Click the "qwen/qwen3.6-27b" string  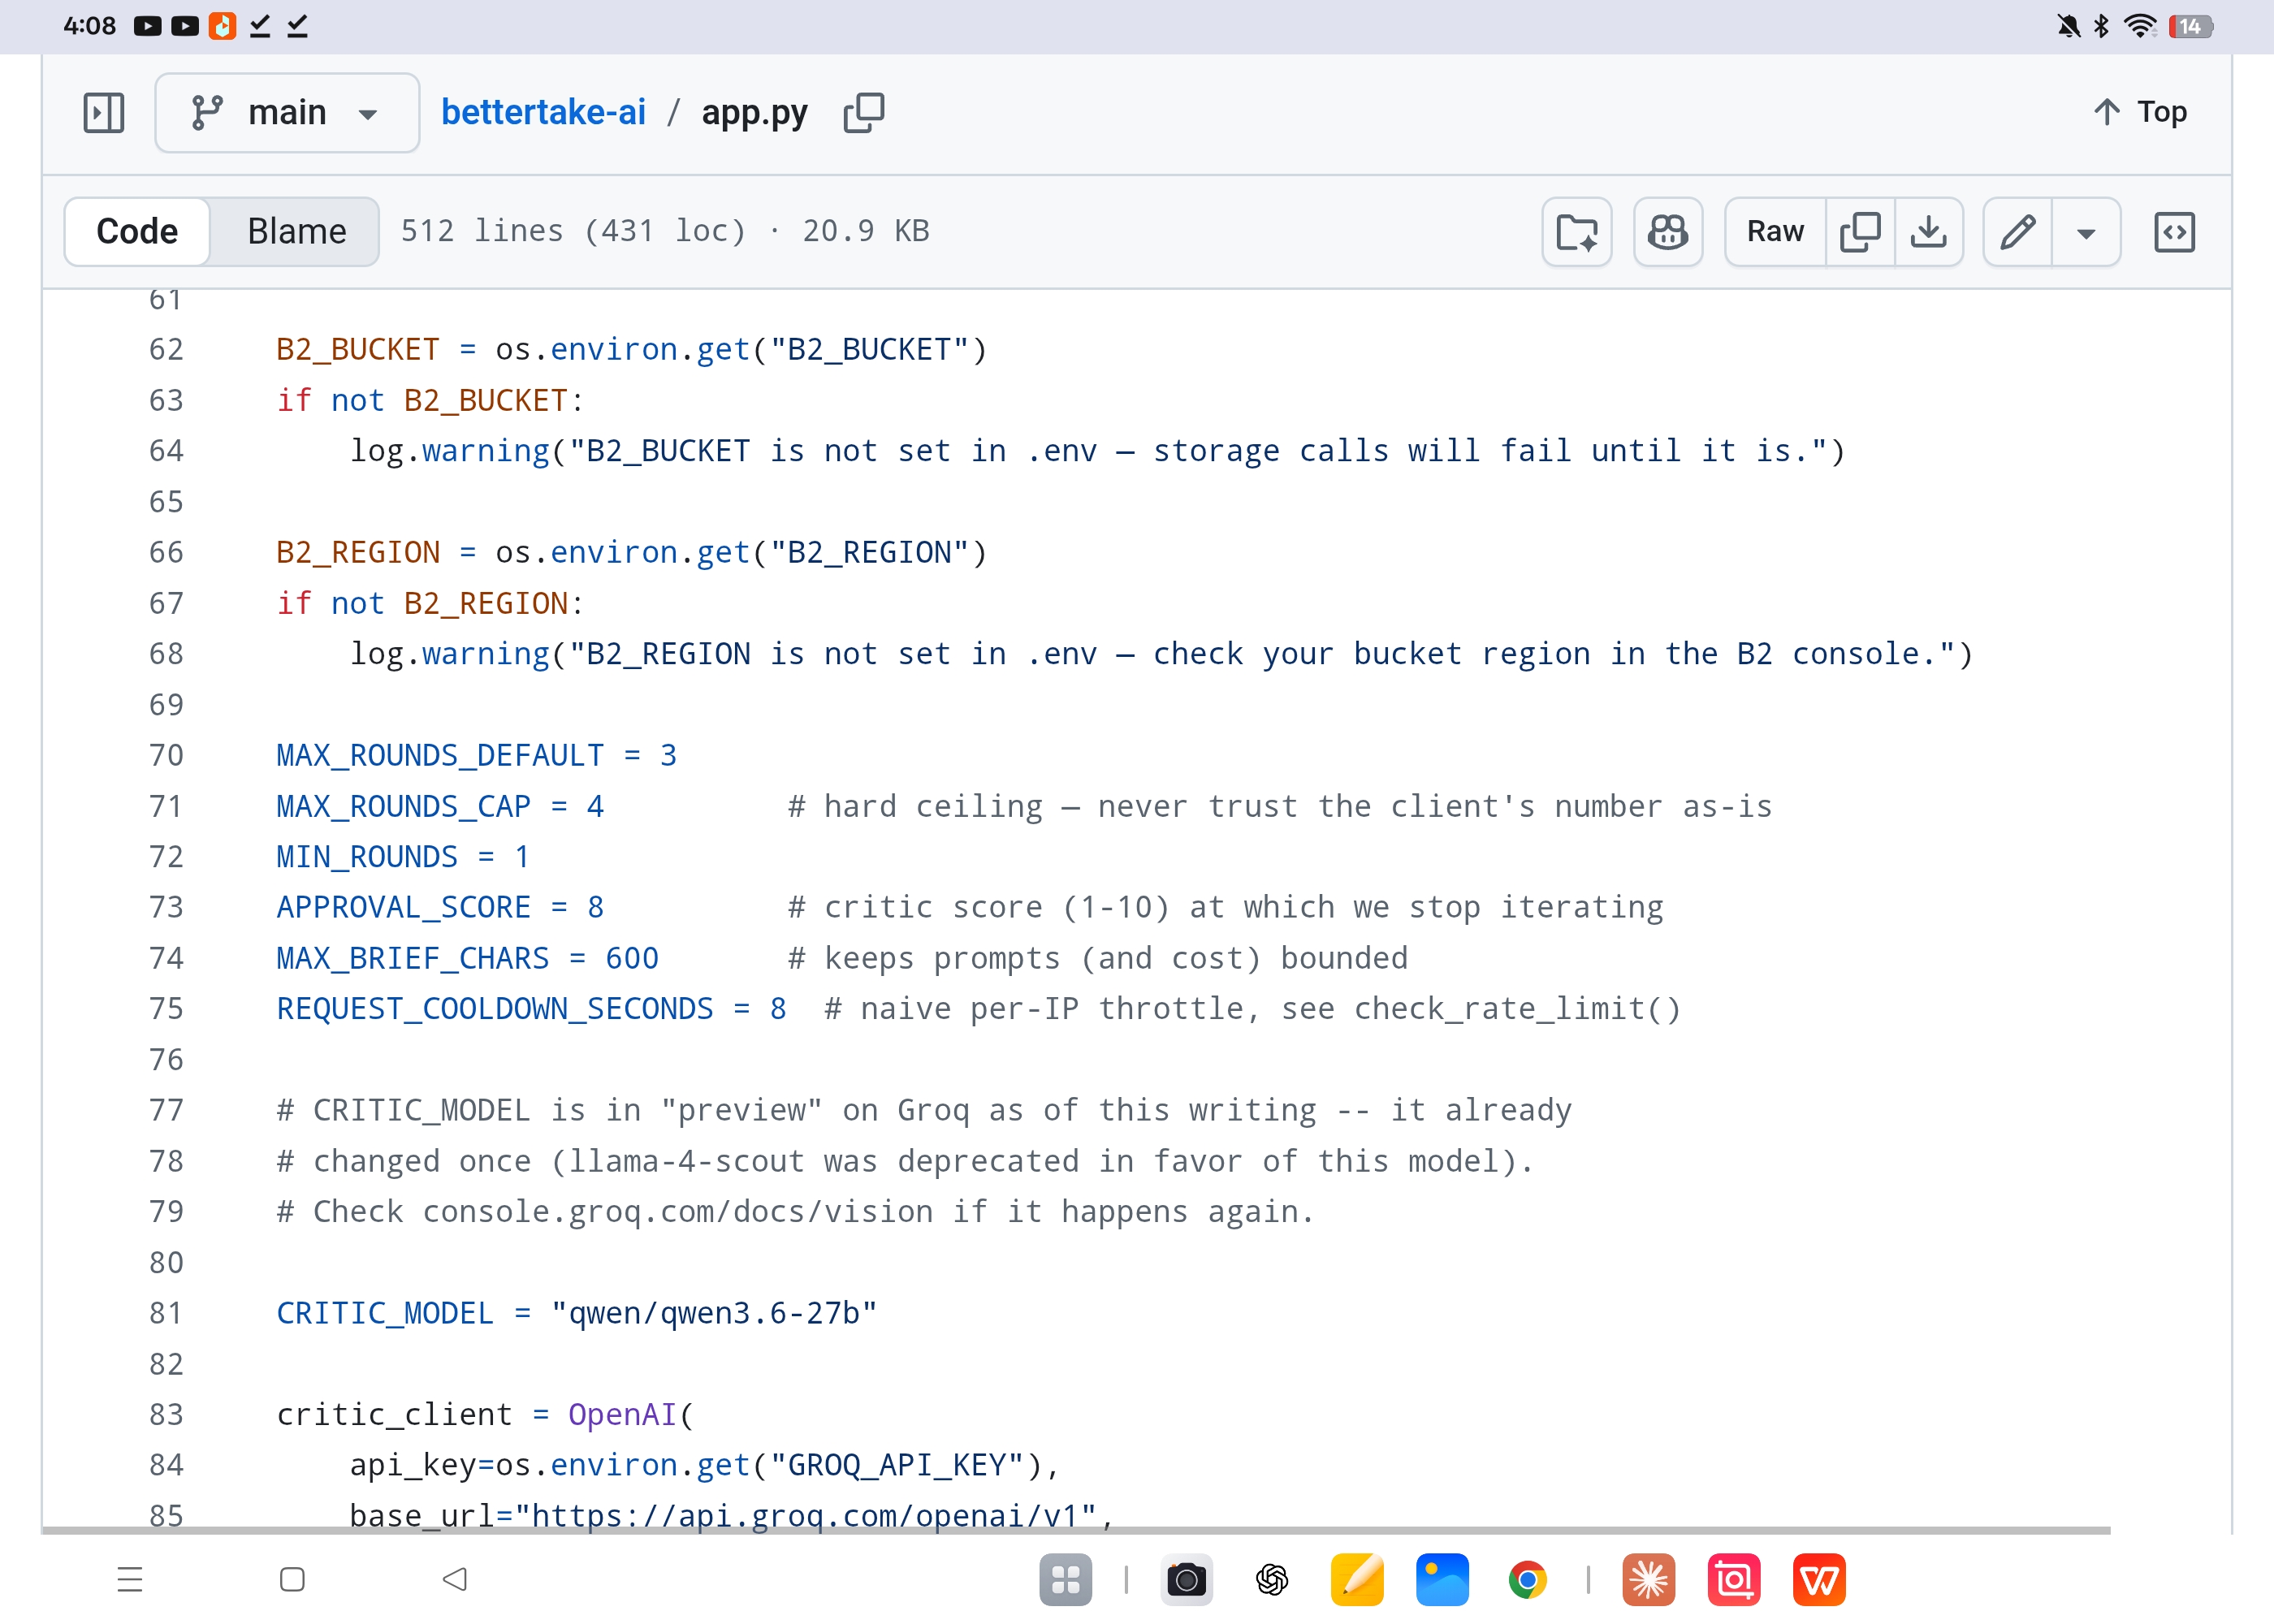tap(714, 1313)
